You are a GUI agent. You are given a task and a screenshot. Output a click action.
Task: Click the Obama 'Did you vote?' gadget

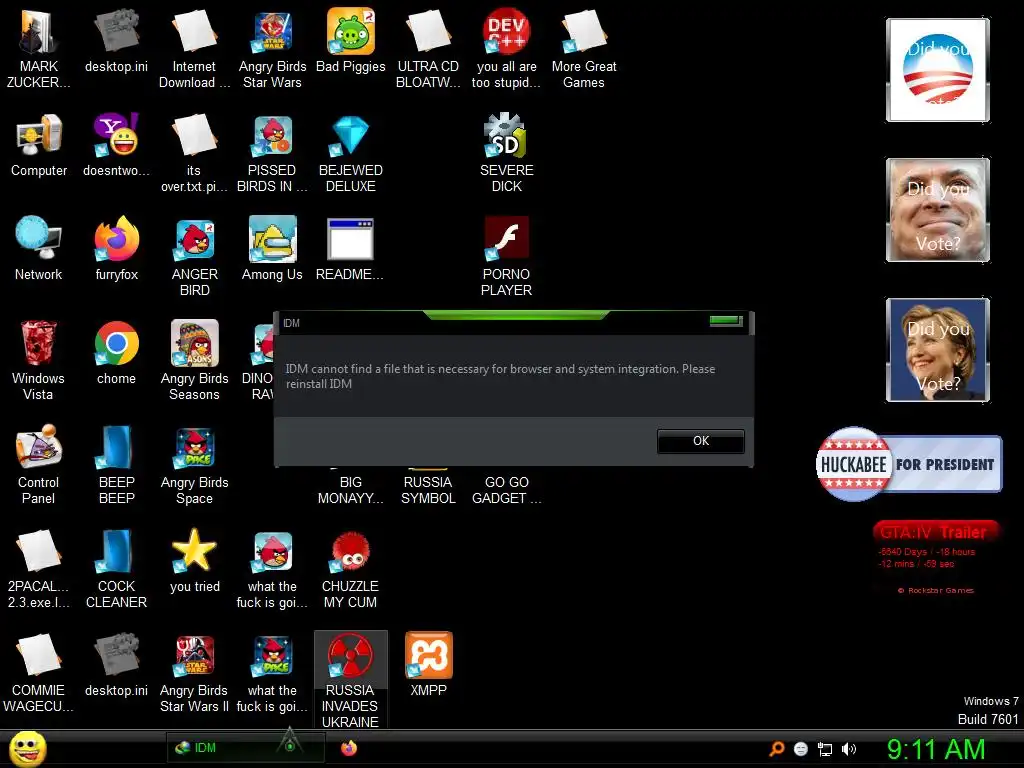(938, 70)
